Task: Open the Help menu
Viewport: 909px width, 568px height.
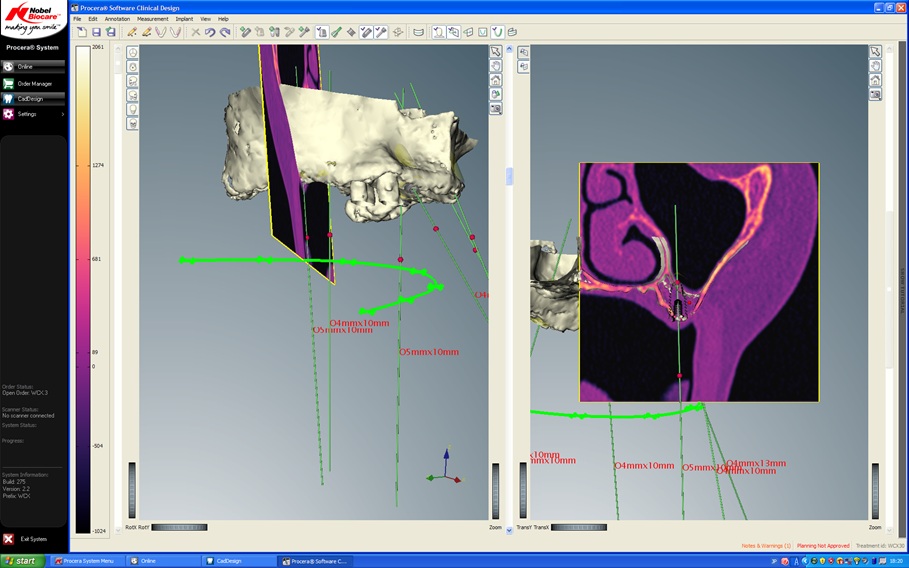Action: coord(223,19)
